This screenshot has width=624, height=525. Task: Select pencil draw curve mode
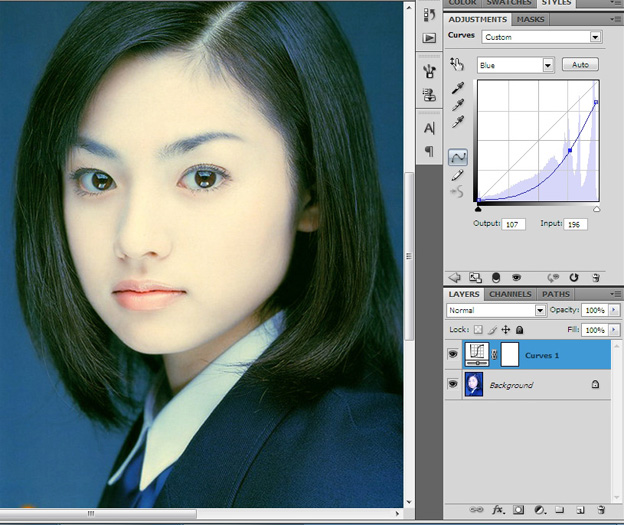click(457, 175)
